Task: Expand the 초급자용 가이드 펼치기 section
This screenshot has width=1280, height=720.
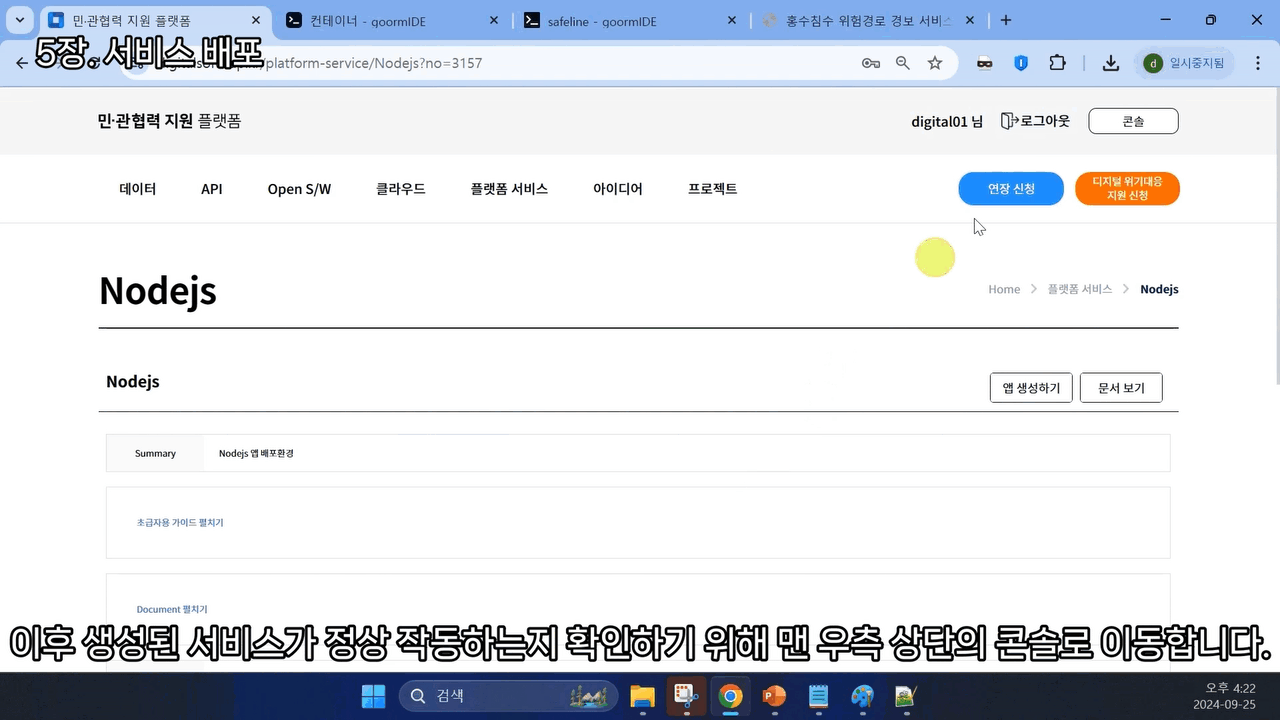Action: pos(180,523)
